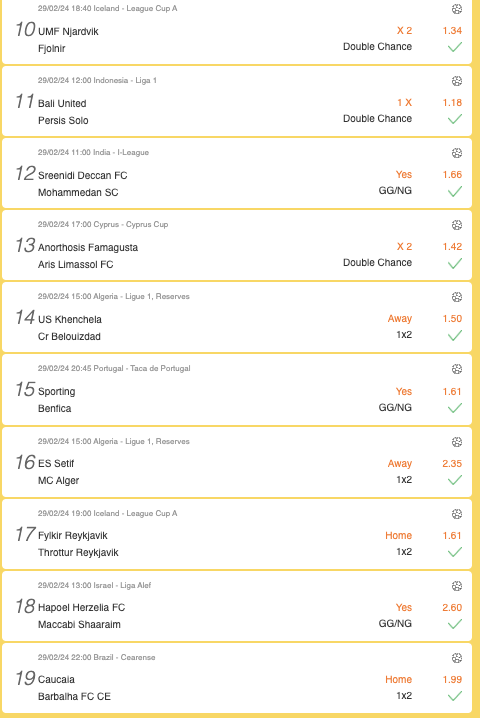Open the soccer ball icon on Caucaia row
The image size is (480, 718).
click(x=457, y=658)
